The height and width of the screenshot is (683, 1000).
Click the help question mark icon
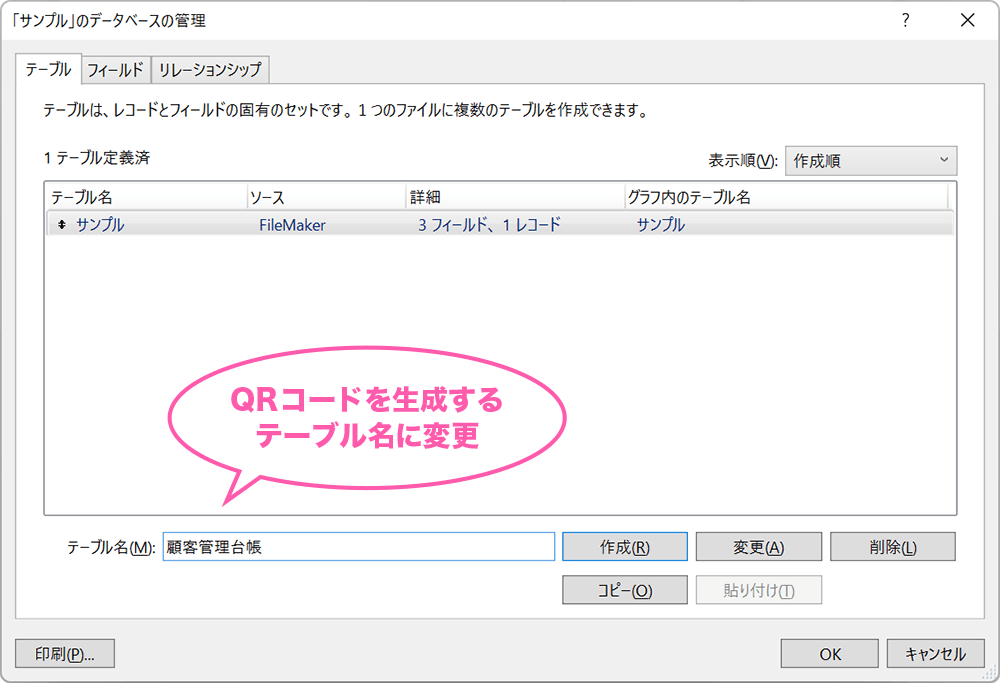tap(905, 20)
